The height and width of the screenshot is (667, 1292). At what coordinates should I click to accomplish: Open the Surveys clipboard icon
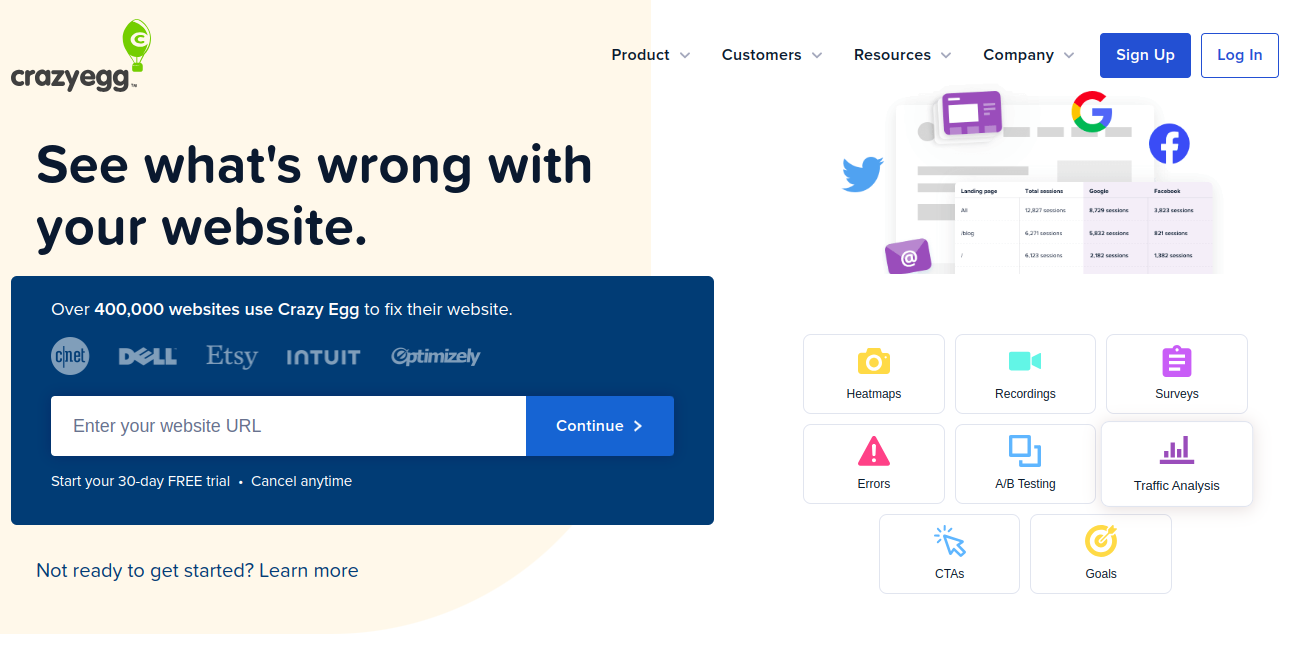1176,360
